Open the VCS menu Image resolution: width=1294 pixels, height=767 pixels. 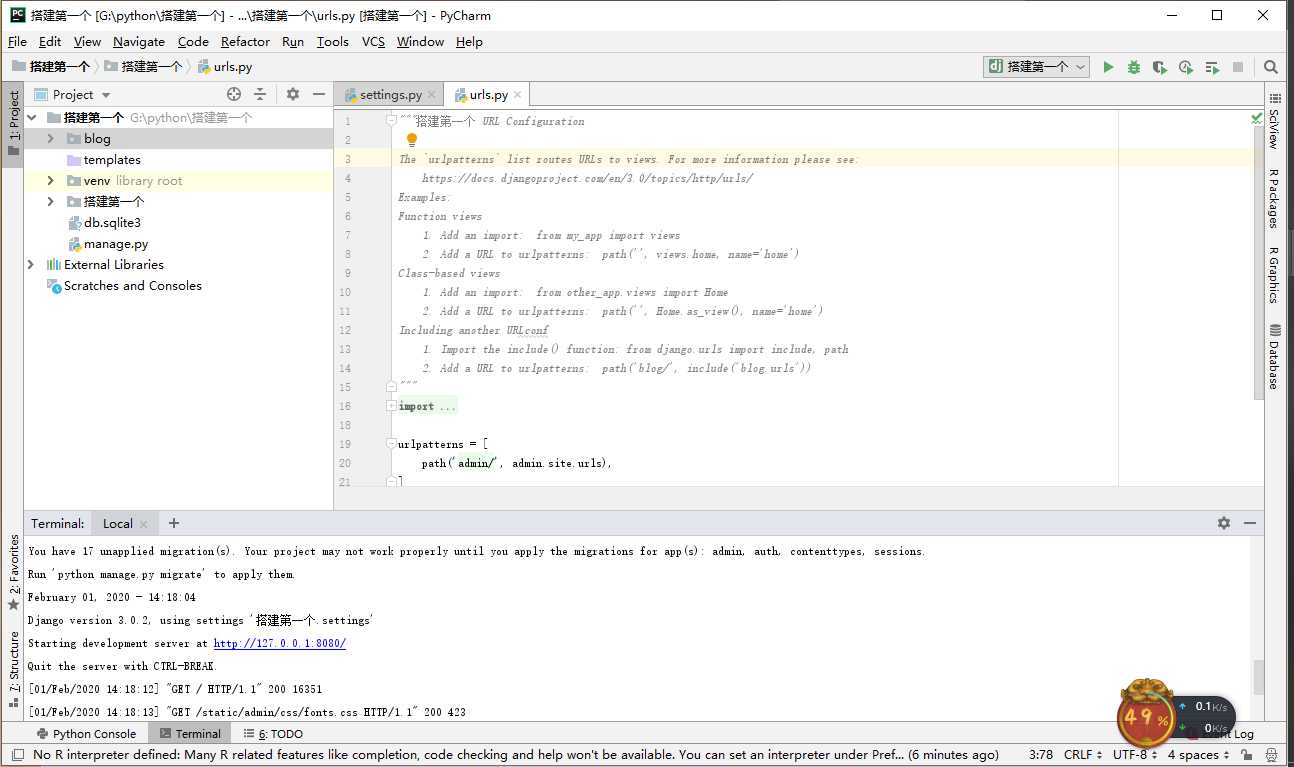click(x=373, y=41)
